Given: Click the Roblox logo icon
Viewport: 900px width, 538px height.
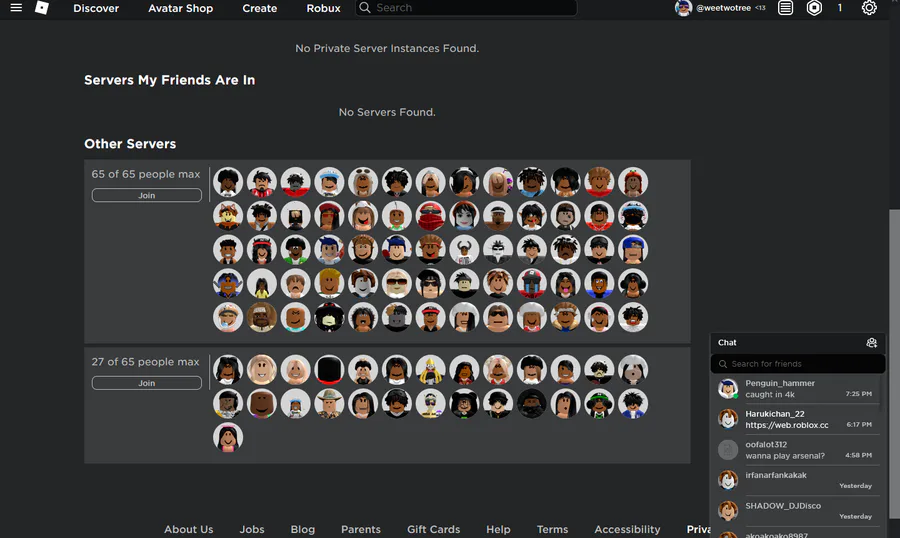Looking at the screenshot, I should 42,7.
